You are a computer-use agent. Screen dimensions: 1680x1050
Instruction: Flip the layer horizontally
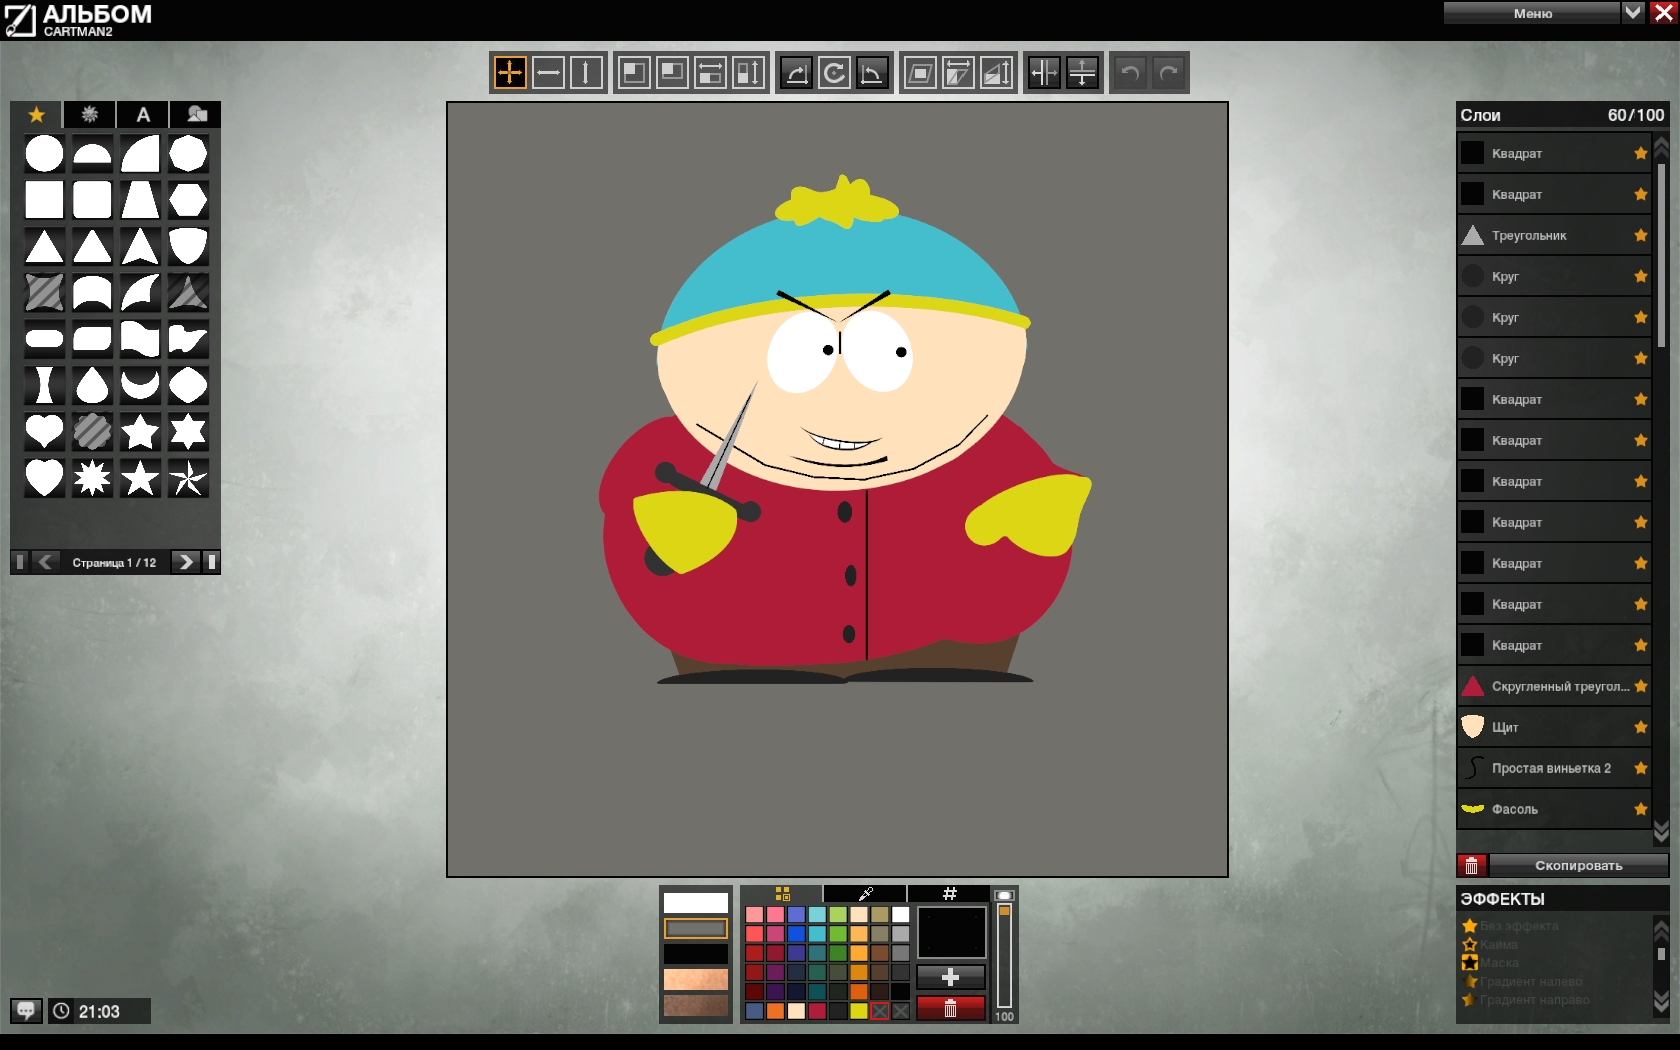1044,72
